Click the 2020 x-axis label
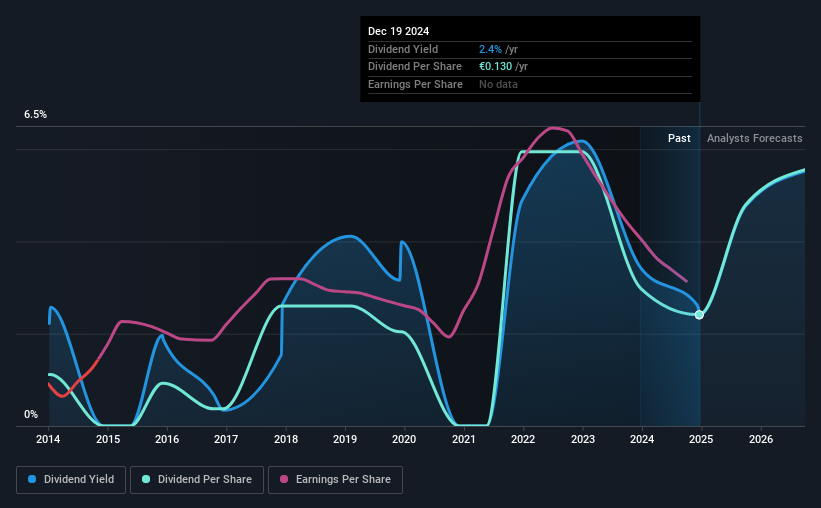 404,439
